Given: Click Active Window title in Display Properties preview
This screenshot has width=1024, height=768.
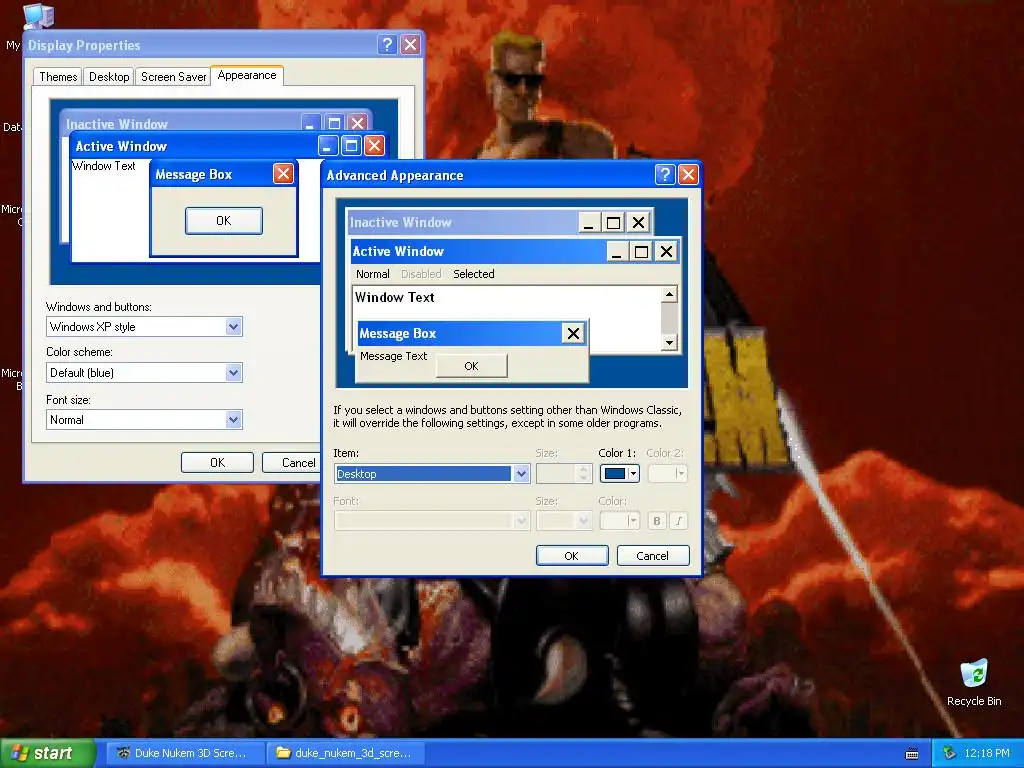Looking at the screenshot, I should pos(121,146).
